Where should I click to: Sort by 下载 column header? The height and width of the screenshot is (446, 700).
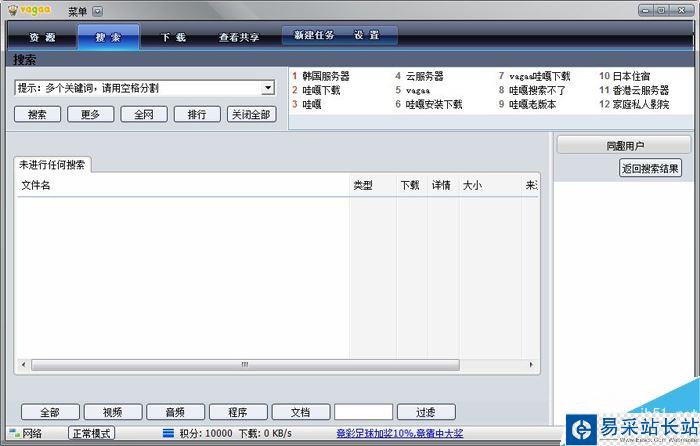tap(410, 185)
